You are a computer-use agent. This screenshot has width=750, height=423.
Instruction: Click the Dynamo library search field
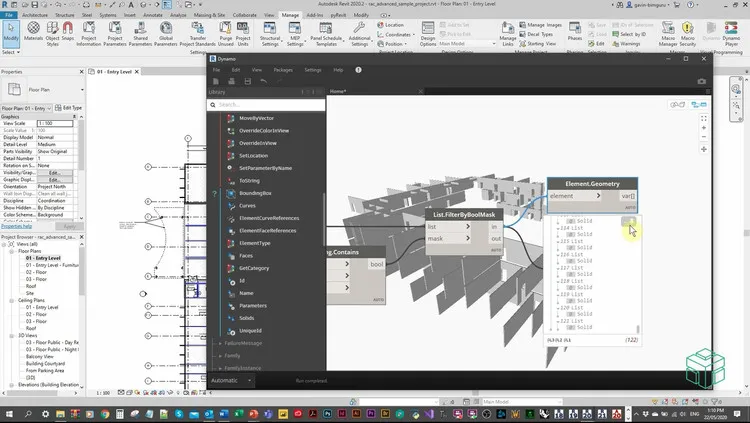(x=266, y=104)
